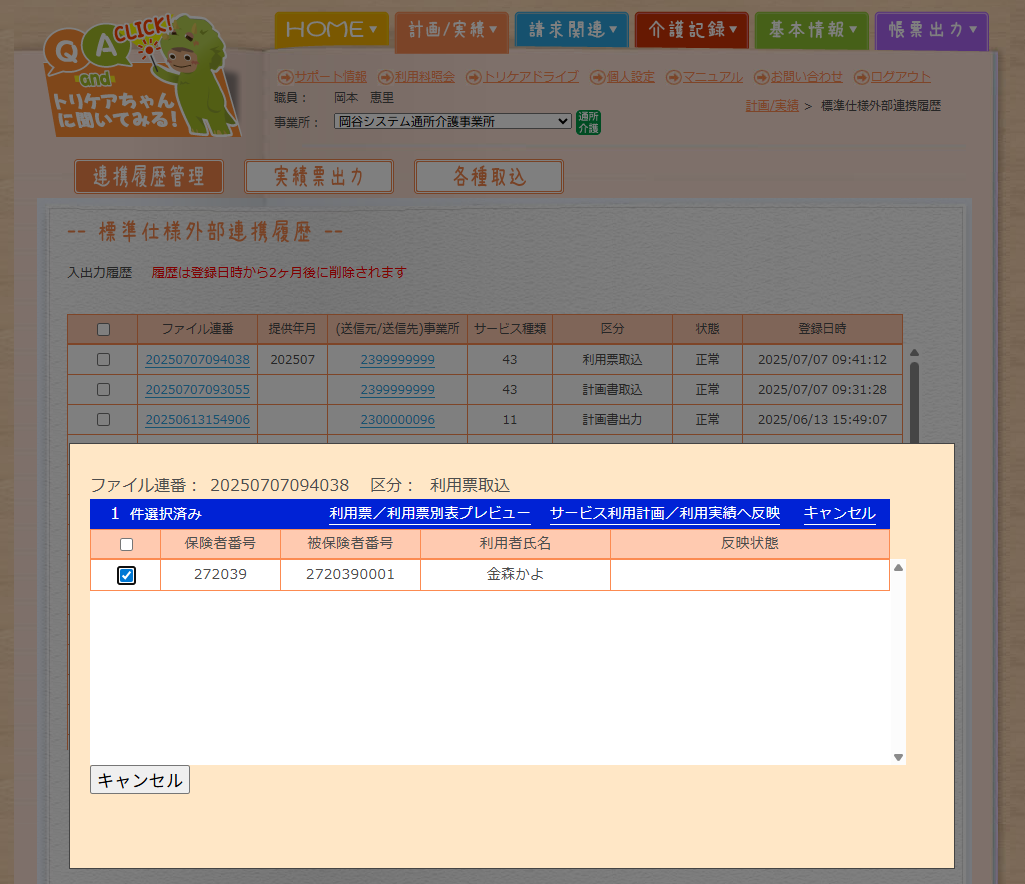Click the history table scrollbar up arrow

(x=915, y=353)
